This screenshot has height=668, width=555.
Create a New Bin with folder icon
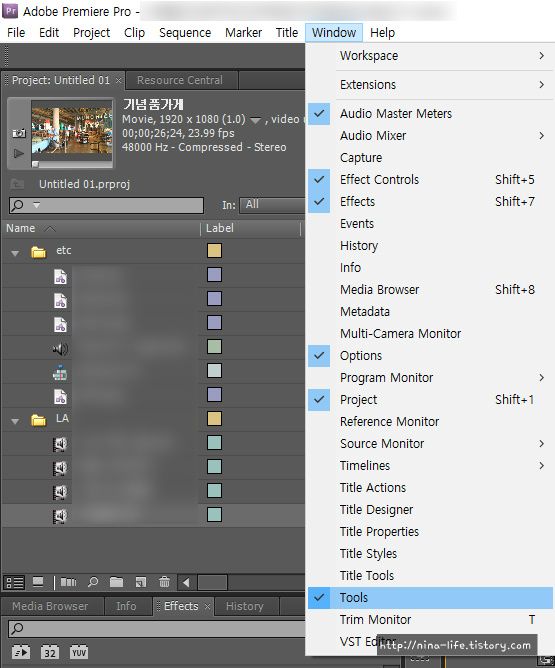tap(116, 582)
